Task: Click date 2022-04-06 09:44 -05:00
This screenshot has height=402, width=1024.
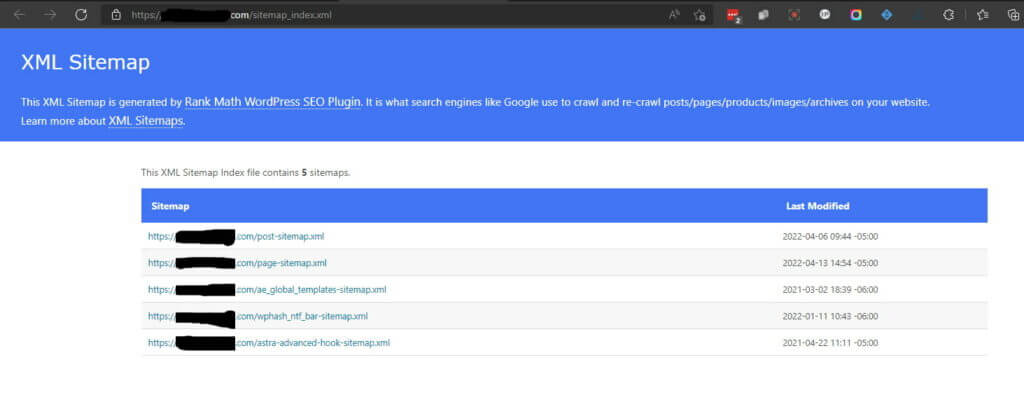Action: (830, 236)
